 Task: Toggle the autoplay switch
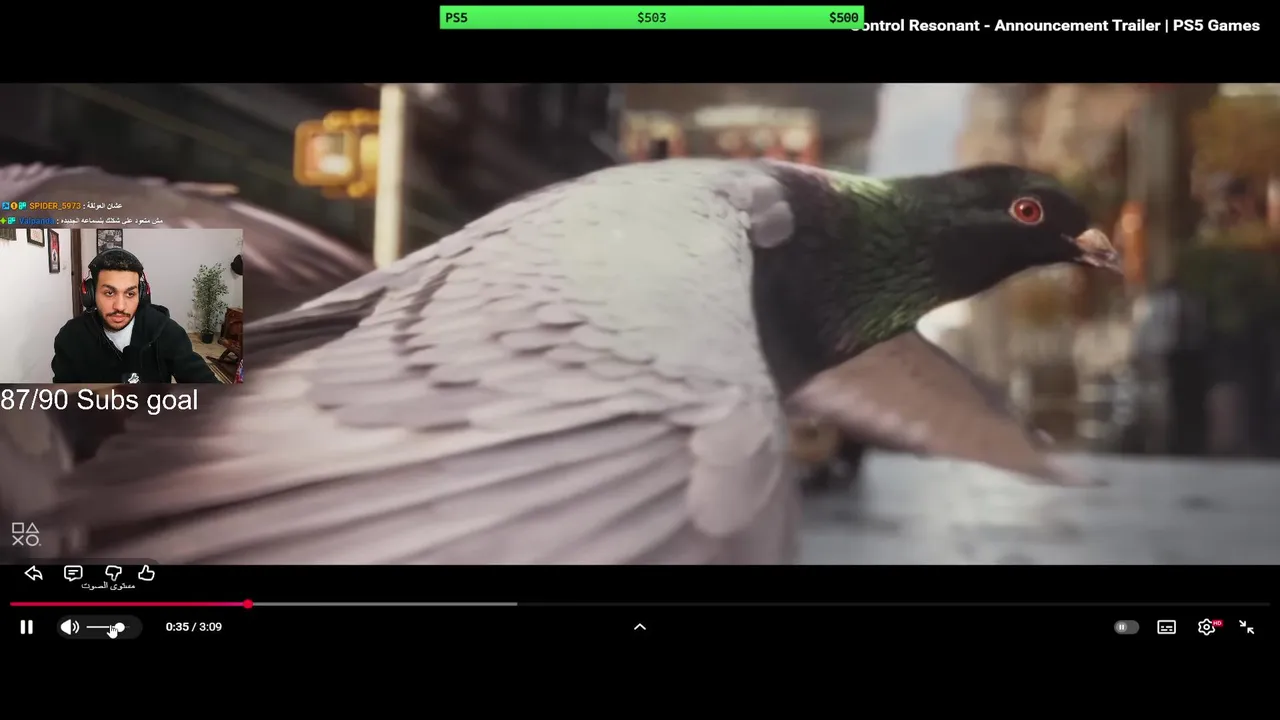[x=1126, y=627]
